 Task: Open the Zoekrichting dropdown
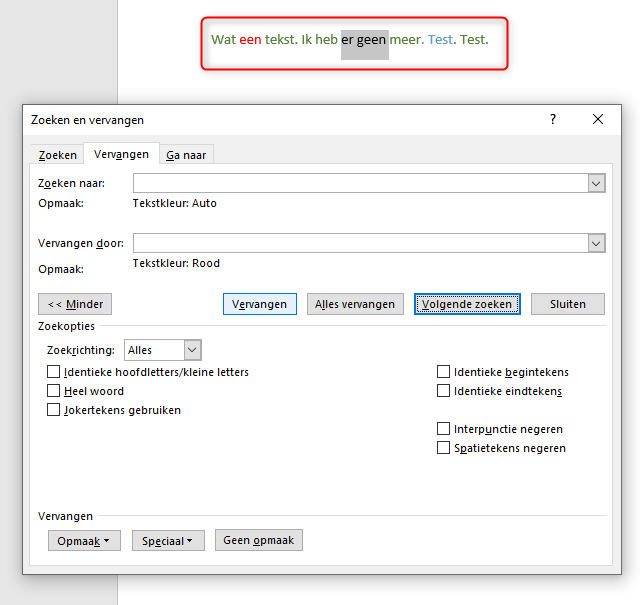(x=163, y=350)
